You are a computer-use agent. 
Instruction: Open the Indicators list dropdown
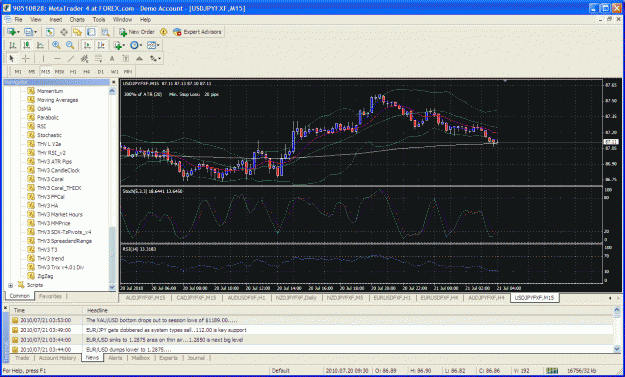point(119,45)
